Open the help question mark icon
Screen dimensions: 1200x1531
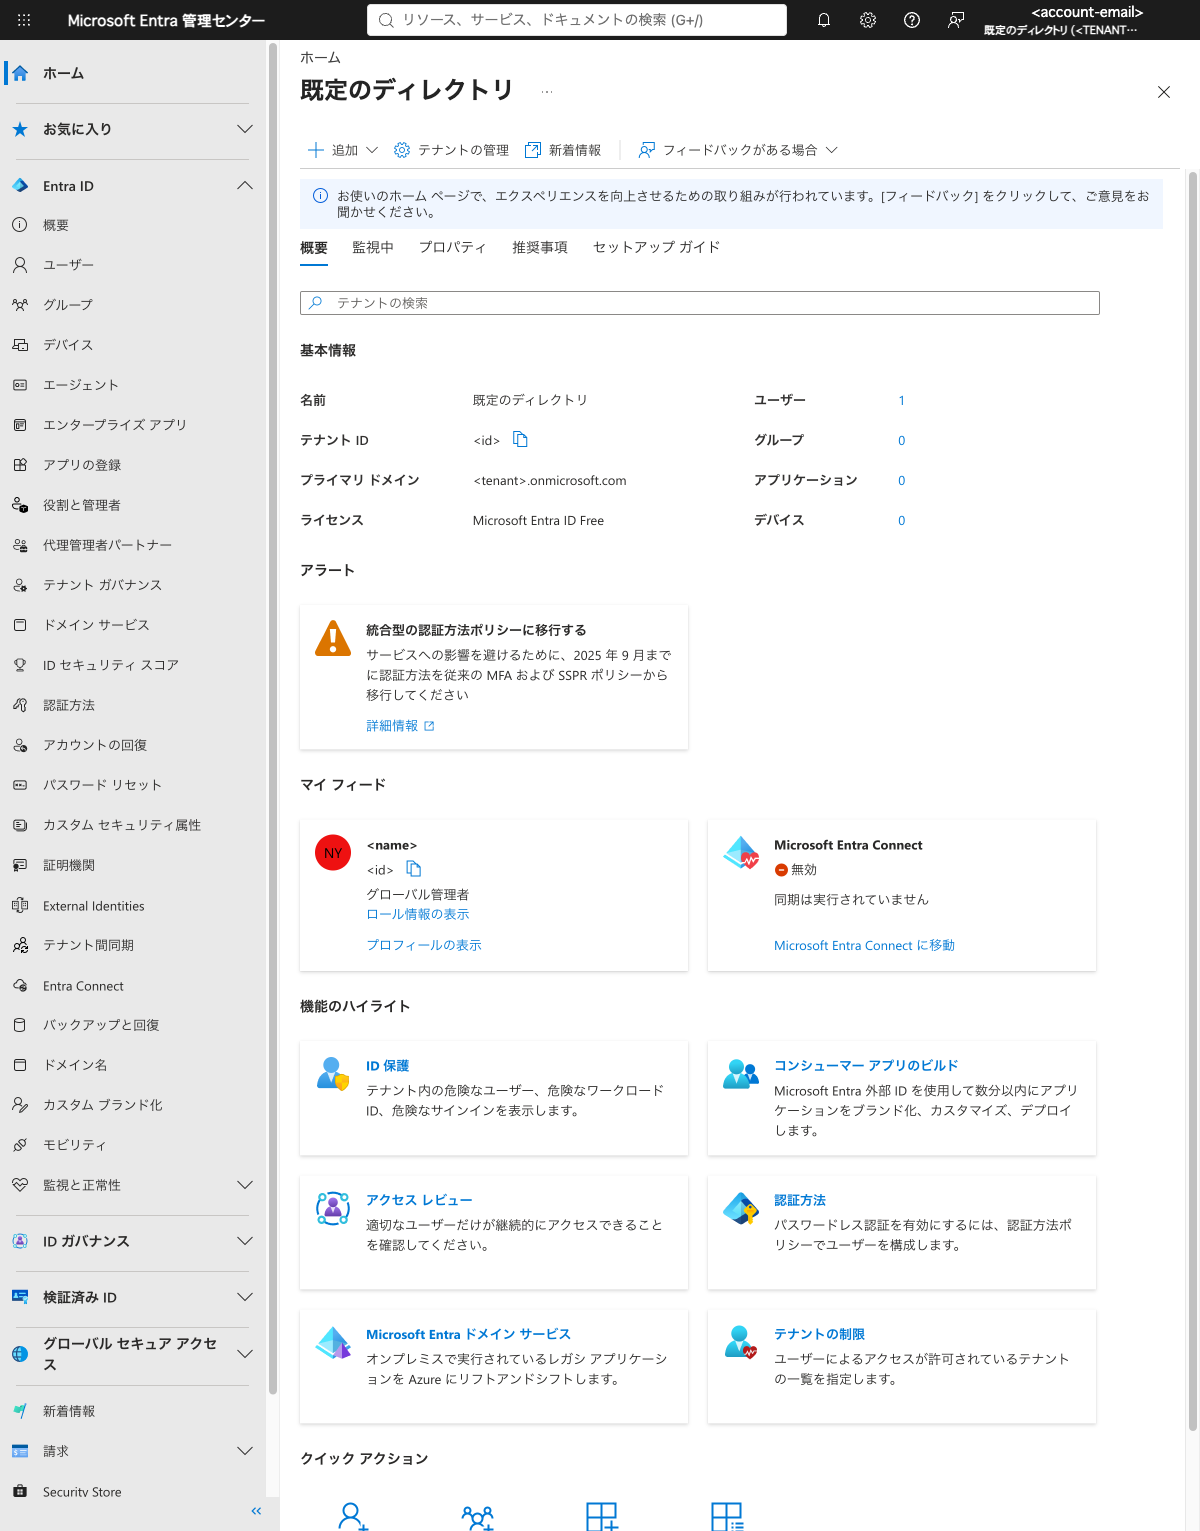[x=912, y=20]
